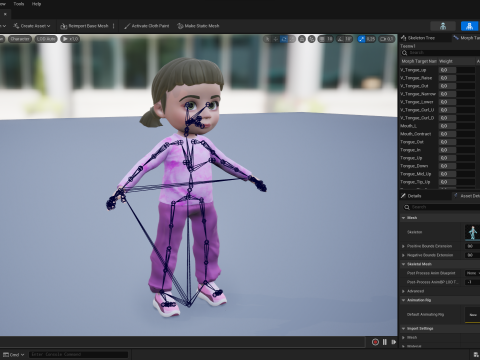Click the surface snapping icon

(311, 39)
